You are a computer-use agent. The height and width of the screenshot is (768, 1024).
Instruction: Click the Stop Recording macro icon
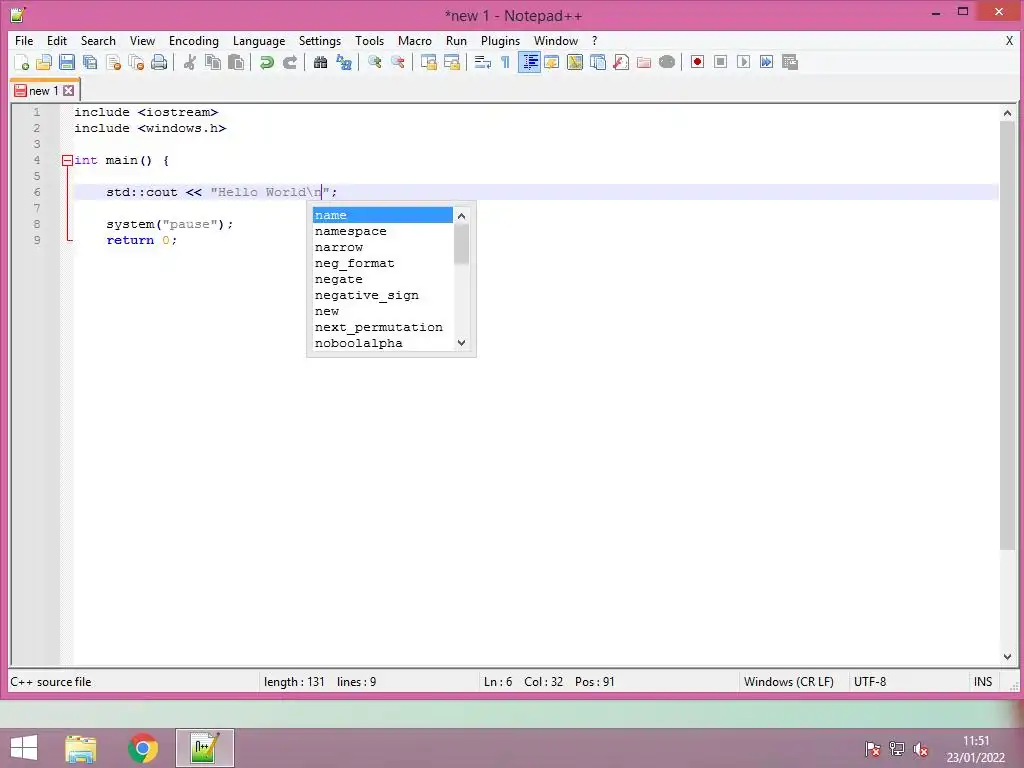pos(720,62)
